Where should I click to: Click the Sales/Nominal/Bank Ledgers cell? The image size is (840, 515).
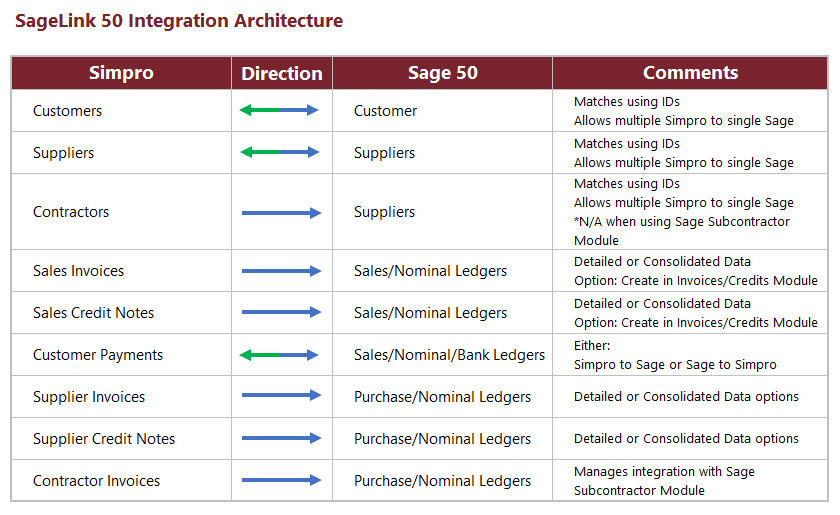(449, 355)
